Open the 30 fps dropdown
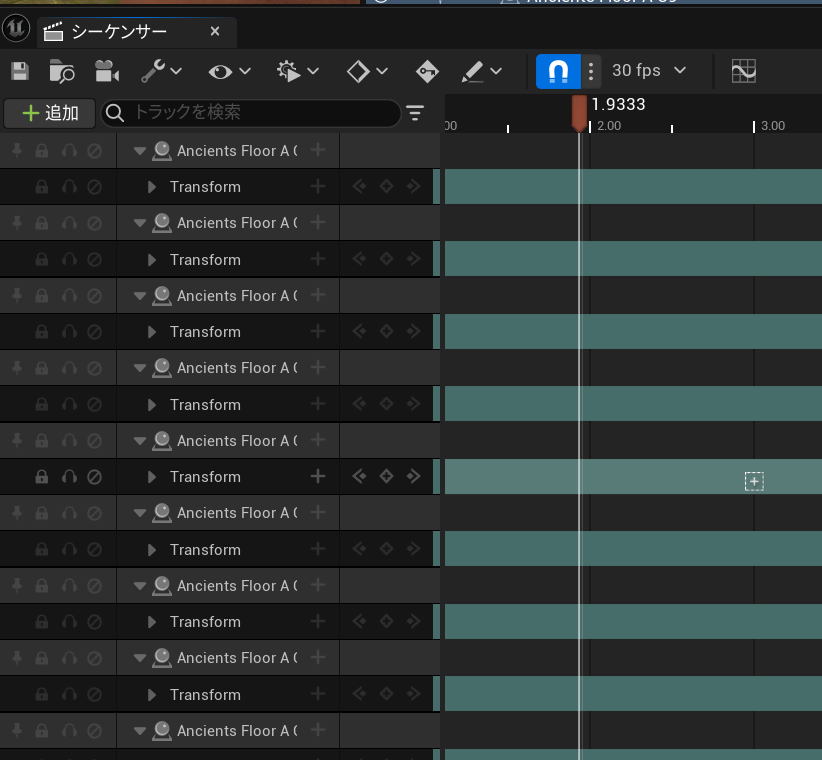This screenshot has height=760, width=822. (645, 71)
